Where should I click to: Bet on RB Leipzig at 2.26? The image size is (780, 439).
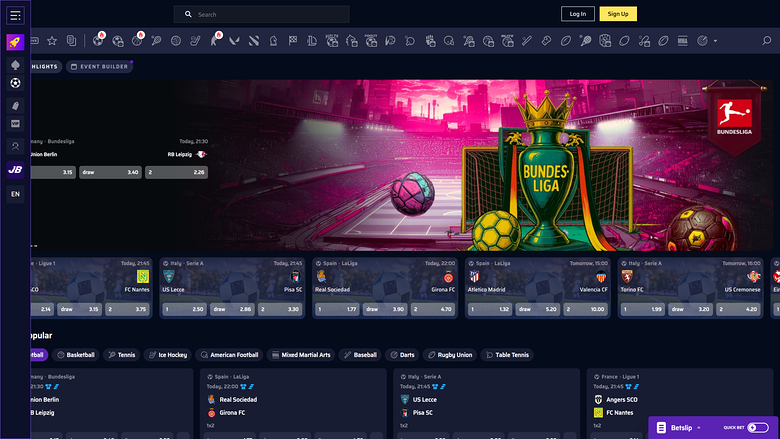tap(177, 173)
